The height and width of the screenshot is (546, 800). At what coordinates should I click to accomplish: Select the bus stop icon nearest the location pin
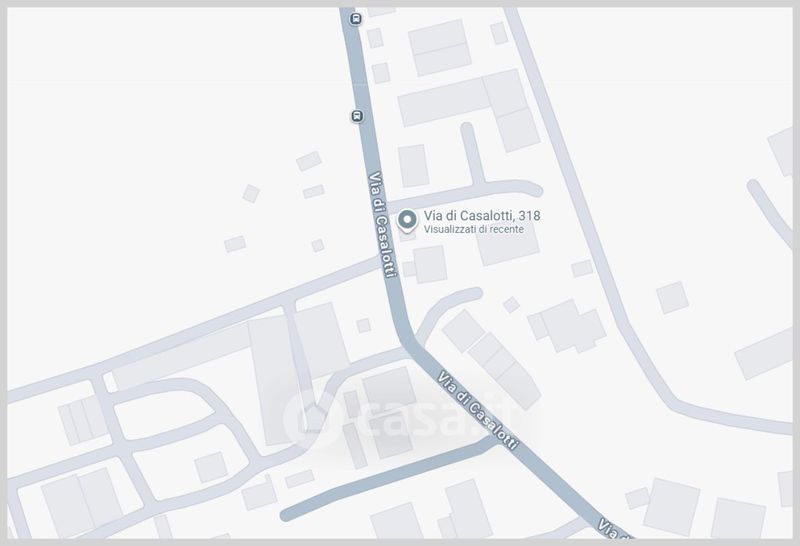tap(357, 116)
